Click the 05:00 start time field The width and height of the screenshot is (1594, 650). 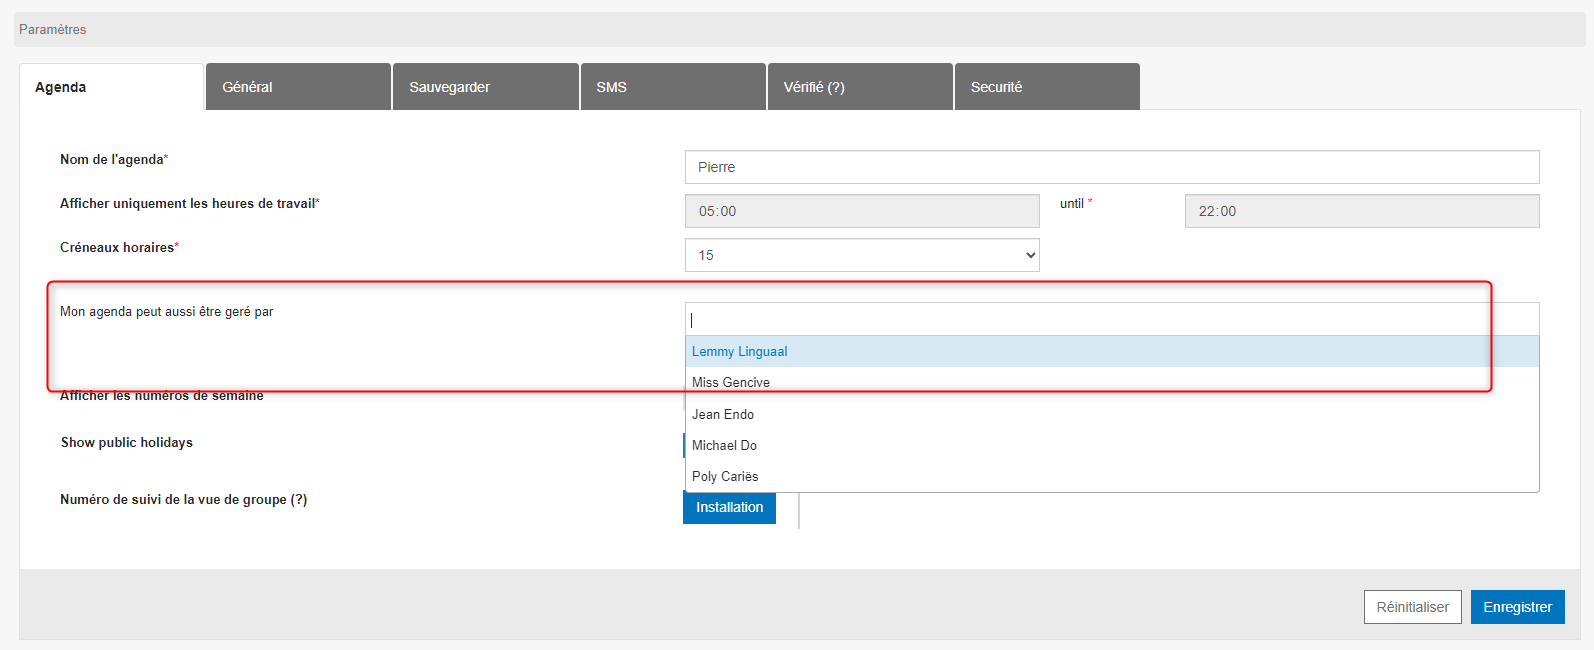(861, 211)
